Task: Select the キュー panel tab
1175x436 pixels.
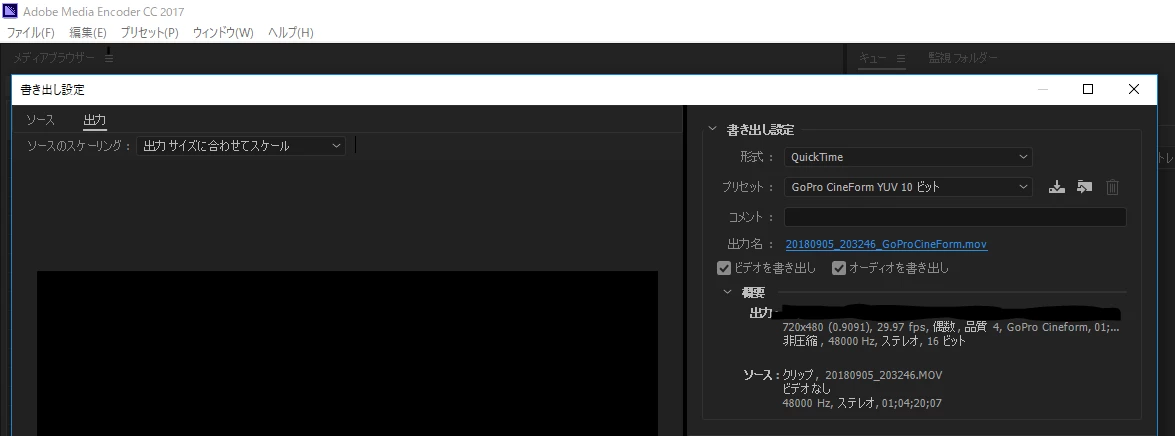Action: 872,58
